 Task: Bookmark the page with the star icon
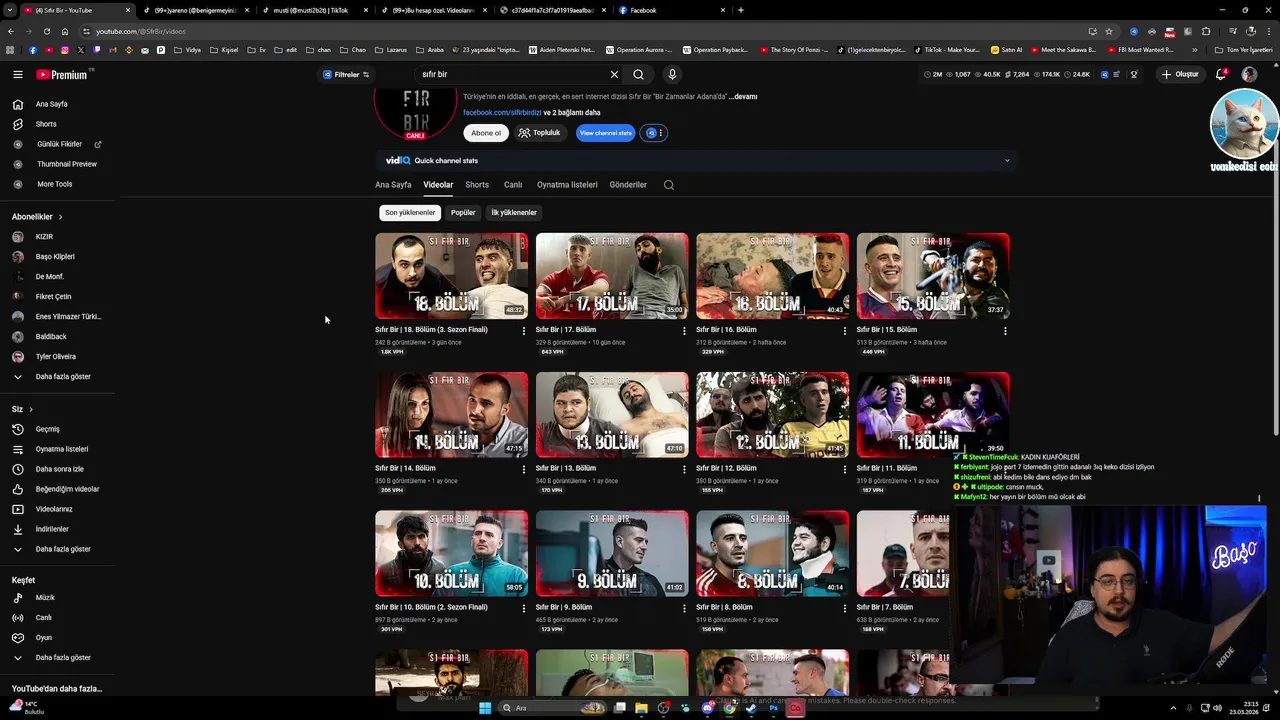(1109, 31)
